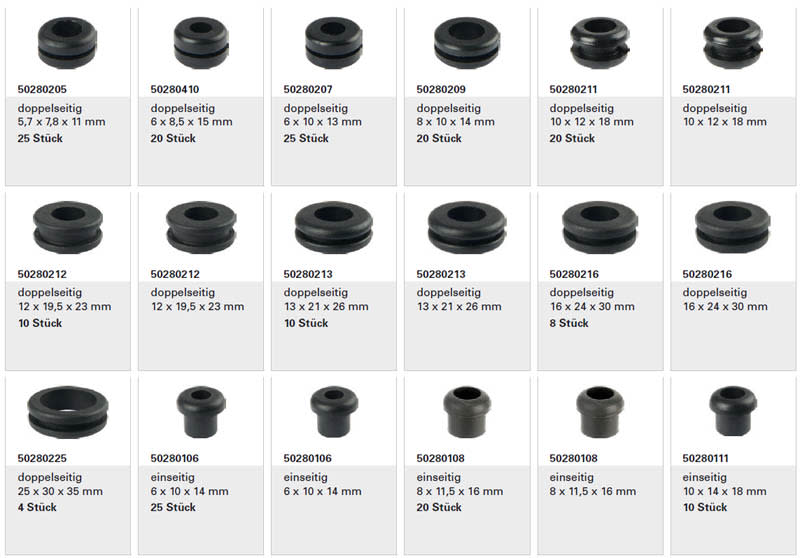Click article number 50280205
Viewport: 800px width, 558px height.
click(x=42, y=89)
